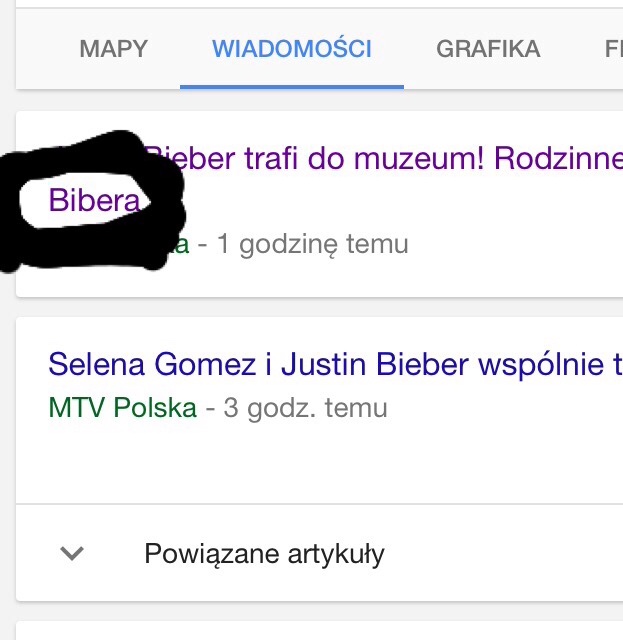
Task: Click the "1 godzinę temu" timestamp
Action: click(x=313, y=244)
